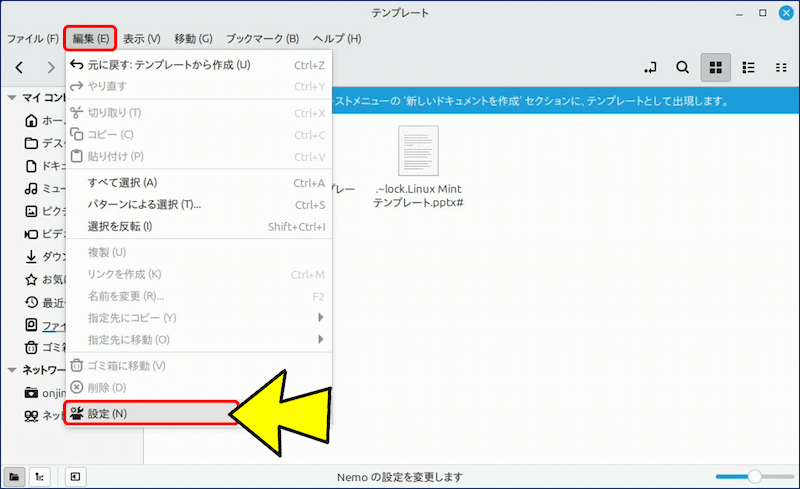Collapse the ネットワーク sidebar section
This screenshot has height=489, width=800.
12,370
